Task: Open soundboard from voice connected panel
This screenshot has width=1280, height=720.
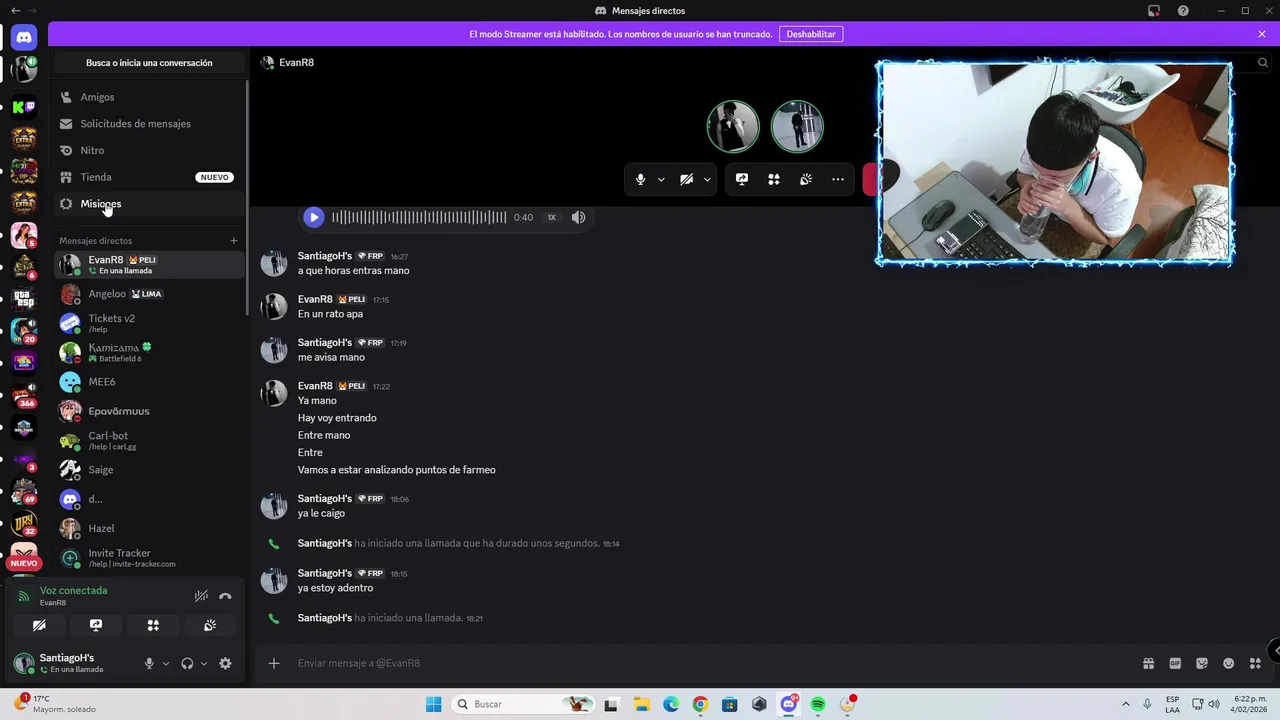Action: pyautogui.click(x=210, y=625)
